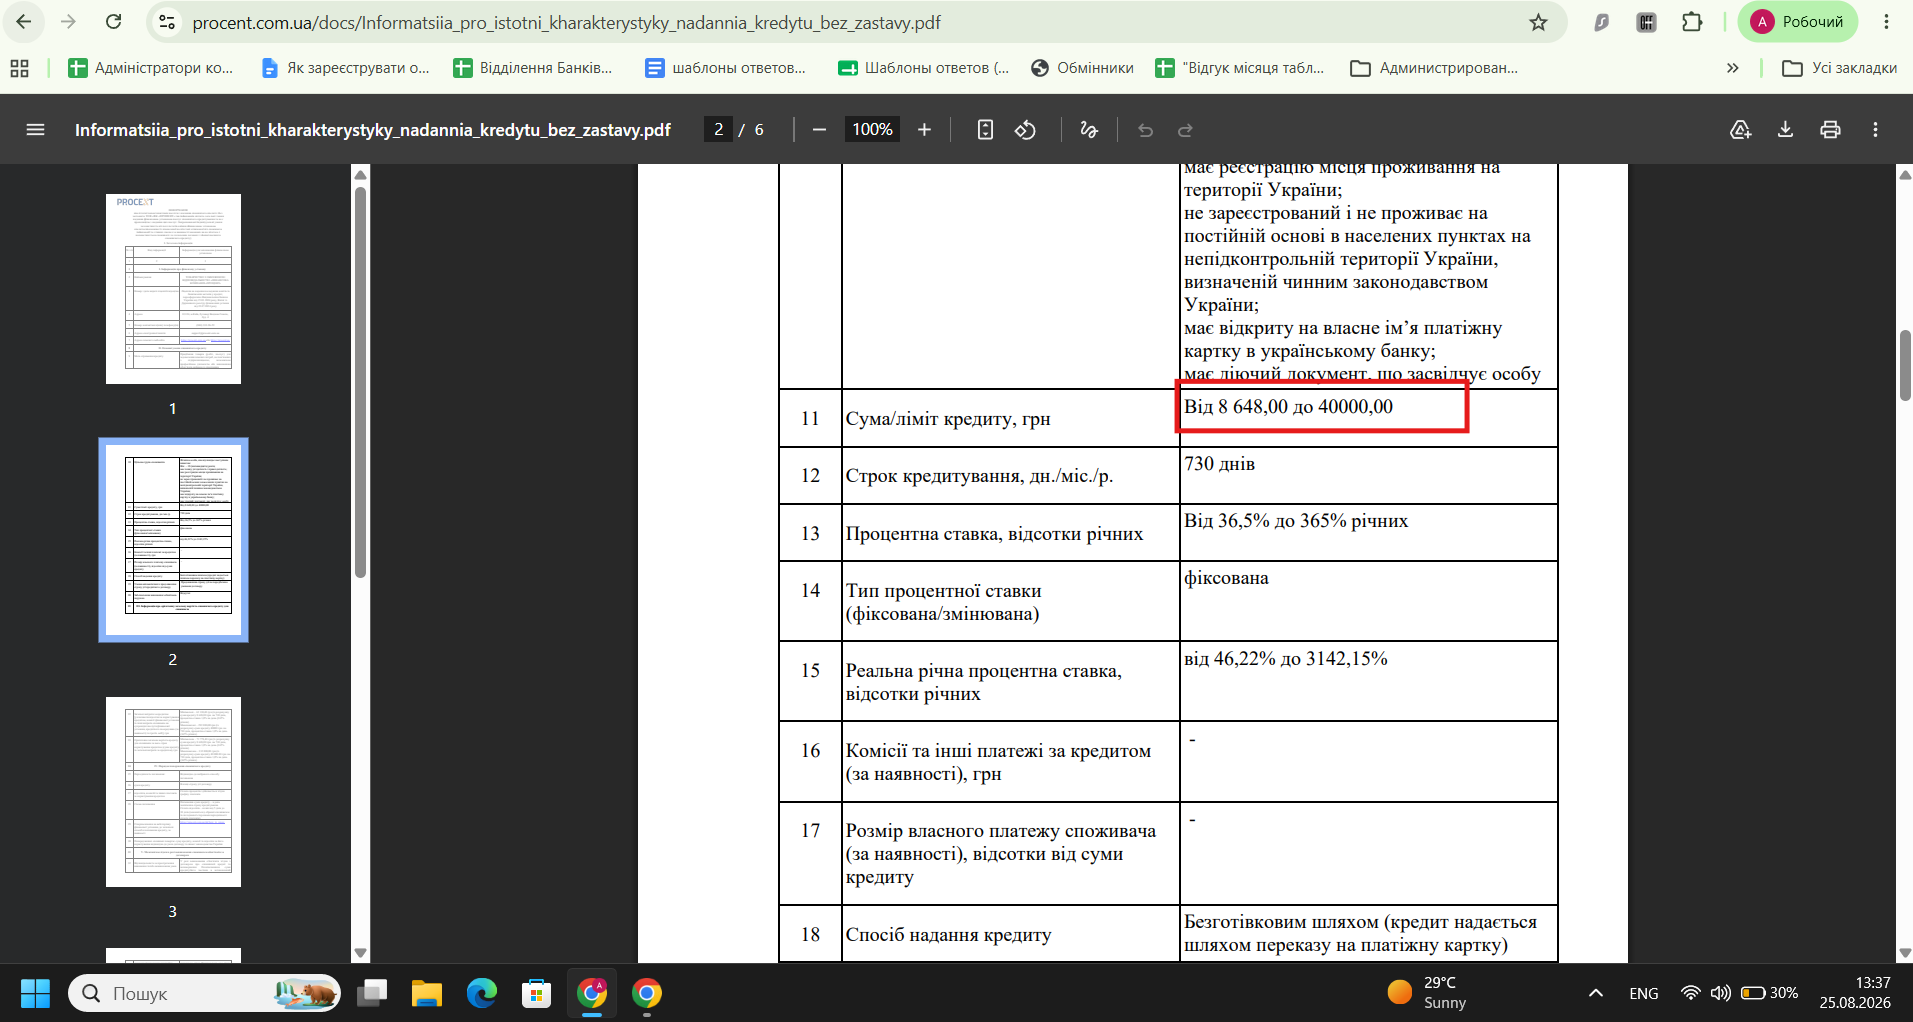This screenshot has width=1913, height=1022.
Task: Open Microsoft Edge from taskbar
Action: [482, 993]
